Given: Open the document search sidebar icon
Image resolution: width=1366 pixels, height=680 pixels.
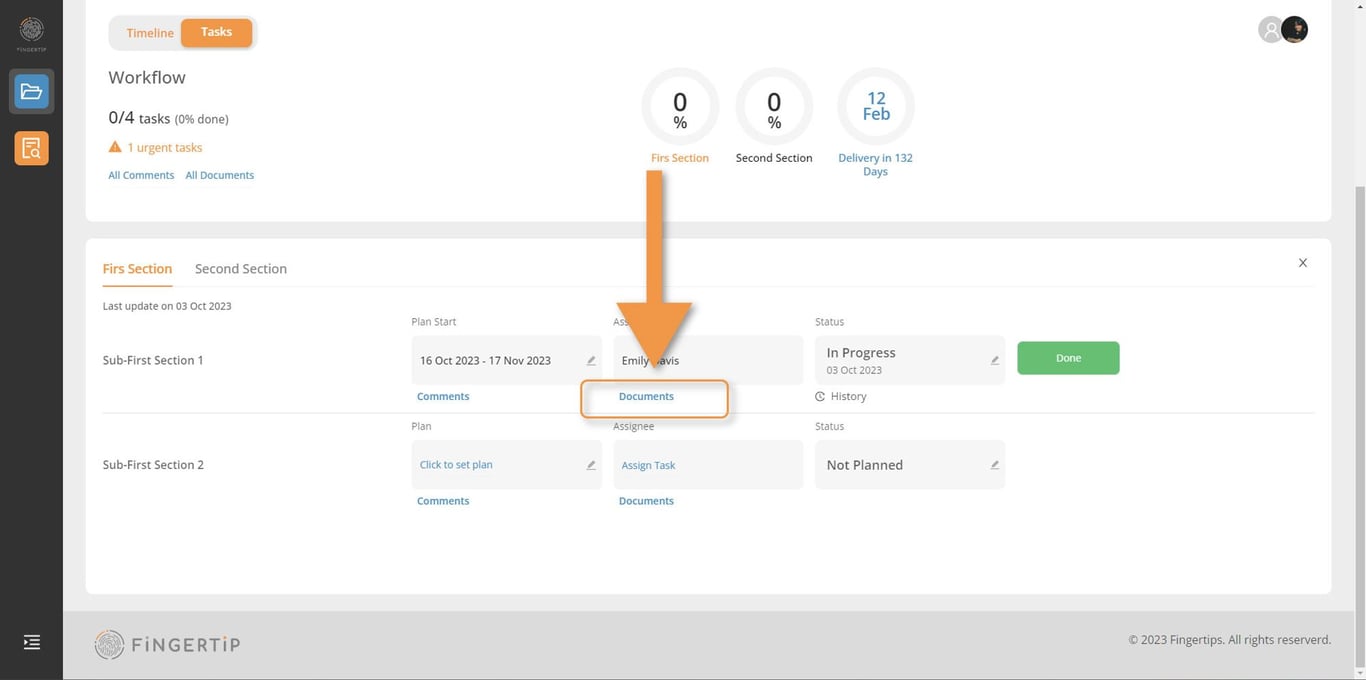Looking at the screenshot, I should tap(31, 148).
